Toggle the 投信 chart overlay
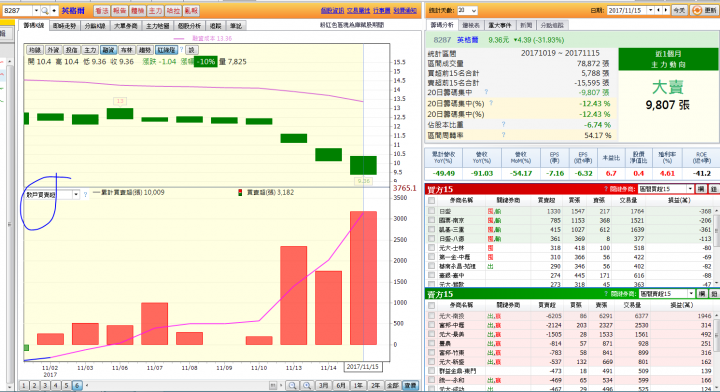The width and height of the screenshot is (720, 392). 72,50
